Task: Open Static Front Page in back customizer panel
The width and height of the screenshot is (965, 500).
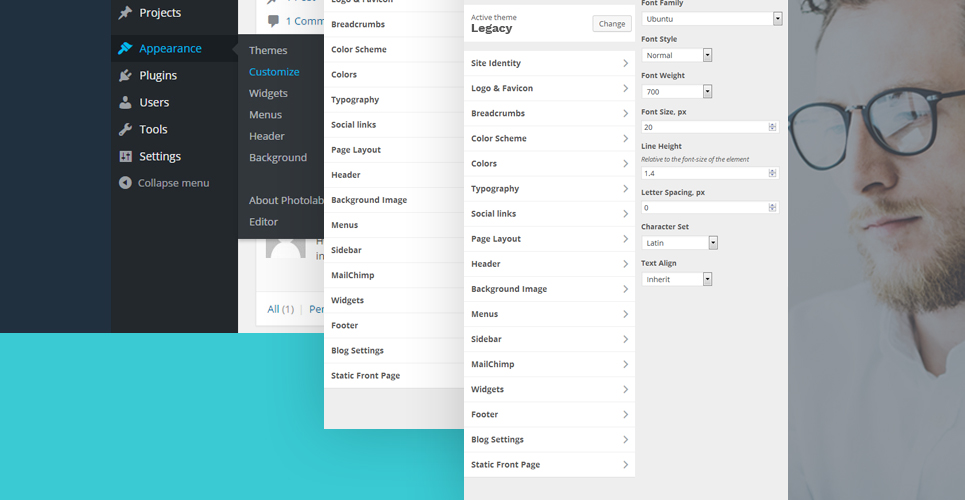Action: tap(394, 376)
